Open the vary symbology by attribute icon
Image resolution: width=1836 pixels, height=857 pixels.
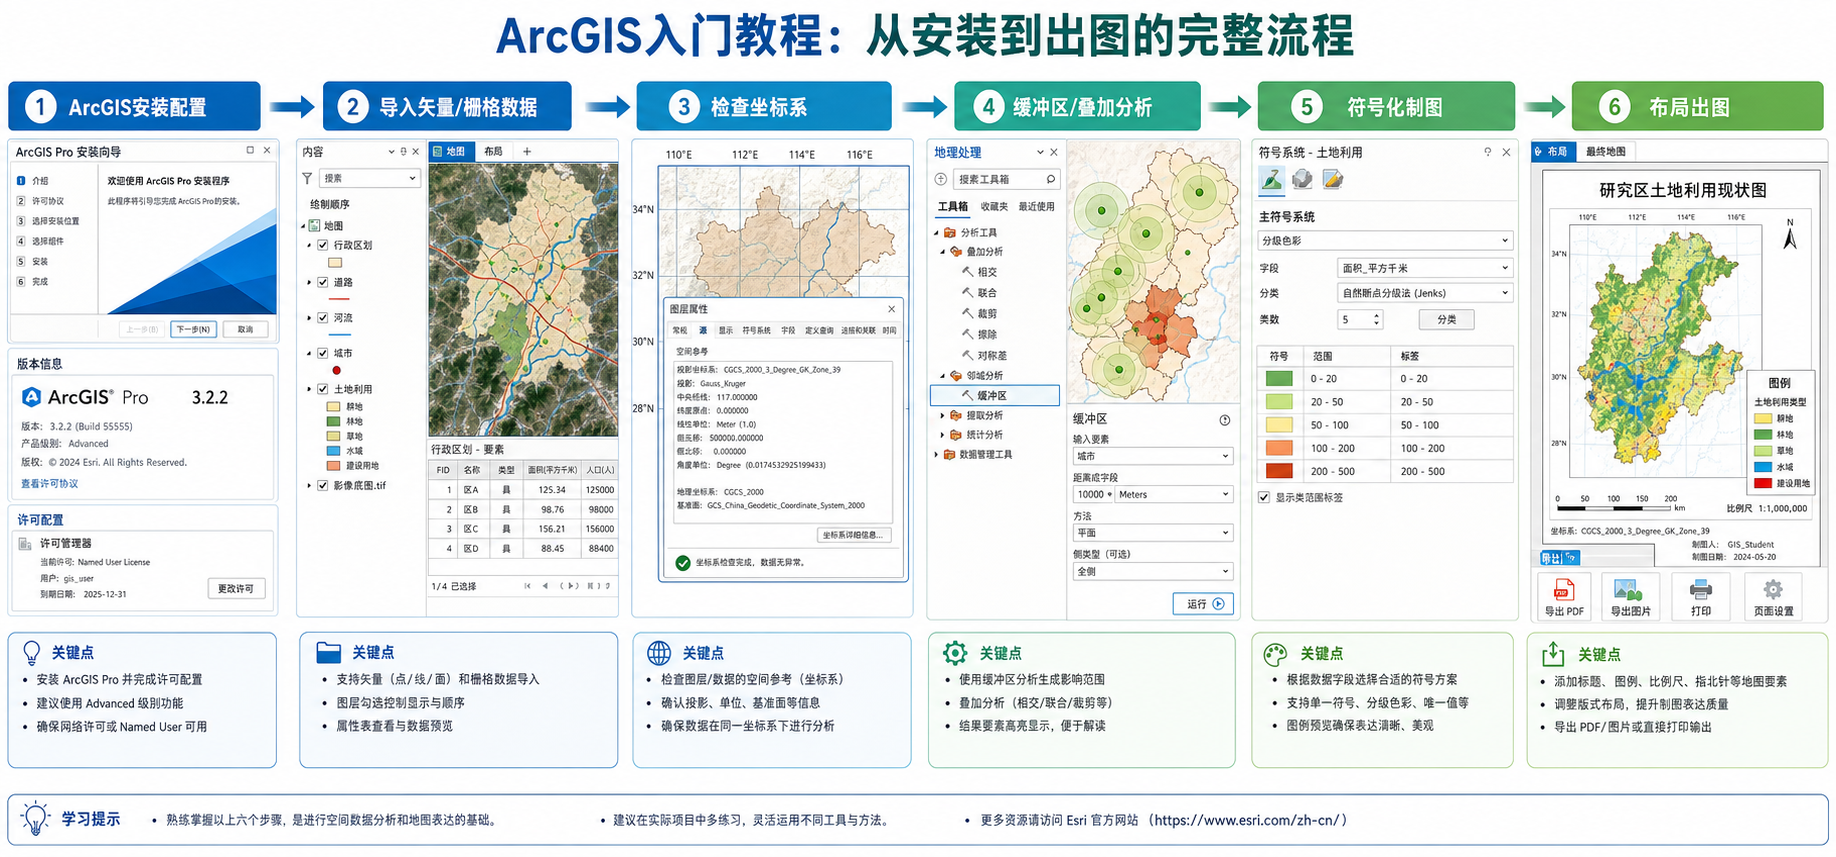point(1302,179)
